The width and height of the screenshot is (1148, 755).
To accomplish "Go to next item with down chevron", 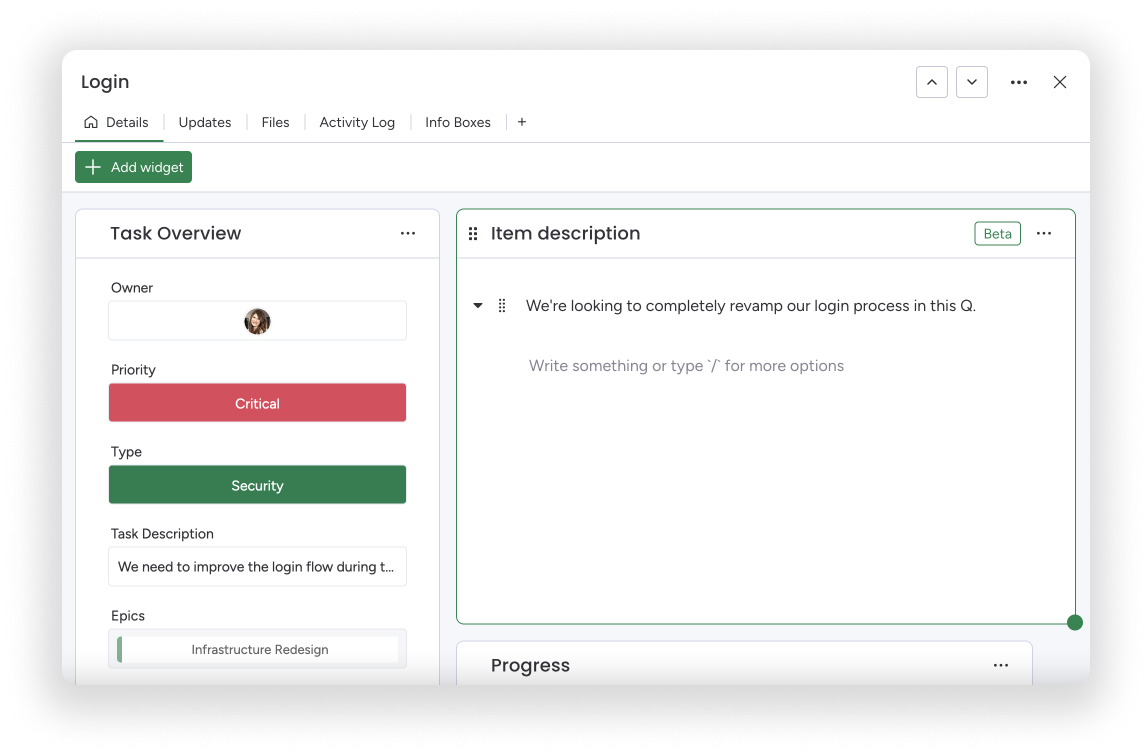I will click(971, 82).
